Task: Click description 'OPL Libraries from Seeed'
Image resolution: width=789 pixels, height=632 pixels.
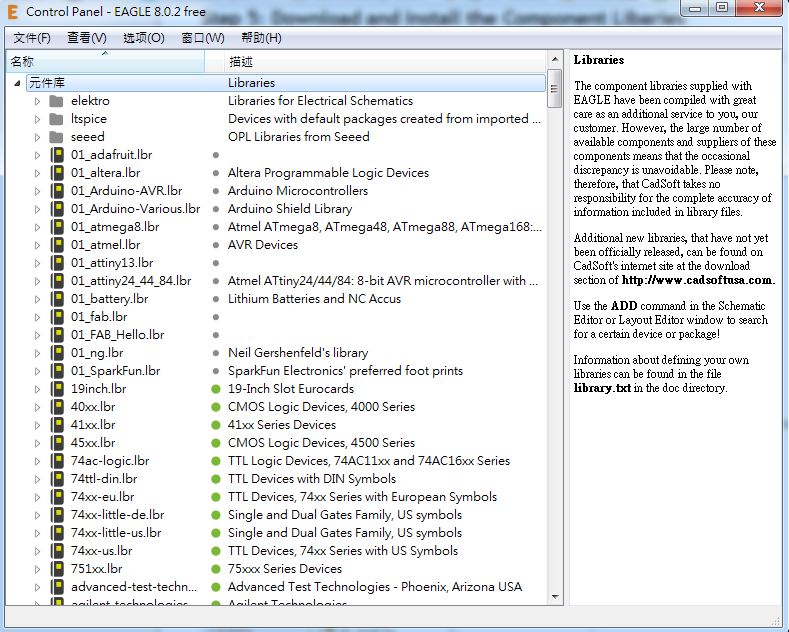Action: (299, 137)
